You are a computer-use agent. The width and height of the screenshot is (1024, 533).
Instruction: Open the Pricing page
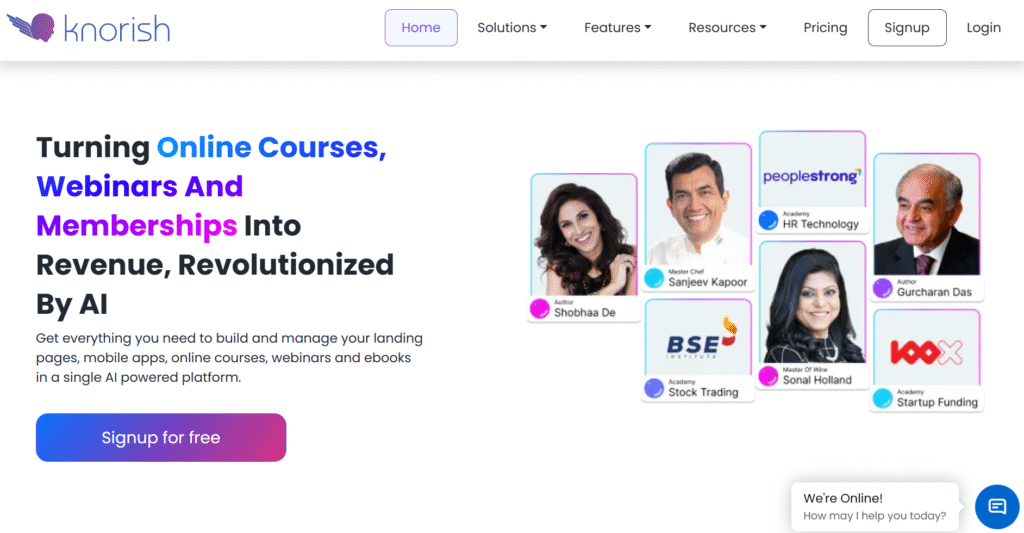tap(825, 27)
